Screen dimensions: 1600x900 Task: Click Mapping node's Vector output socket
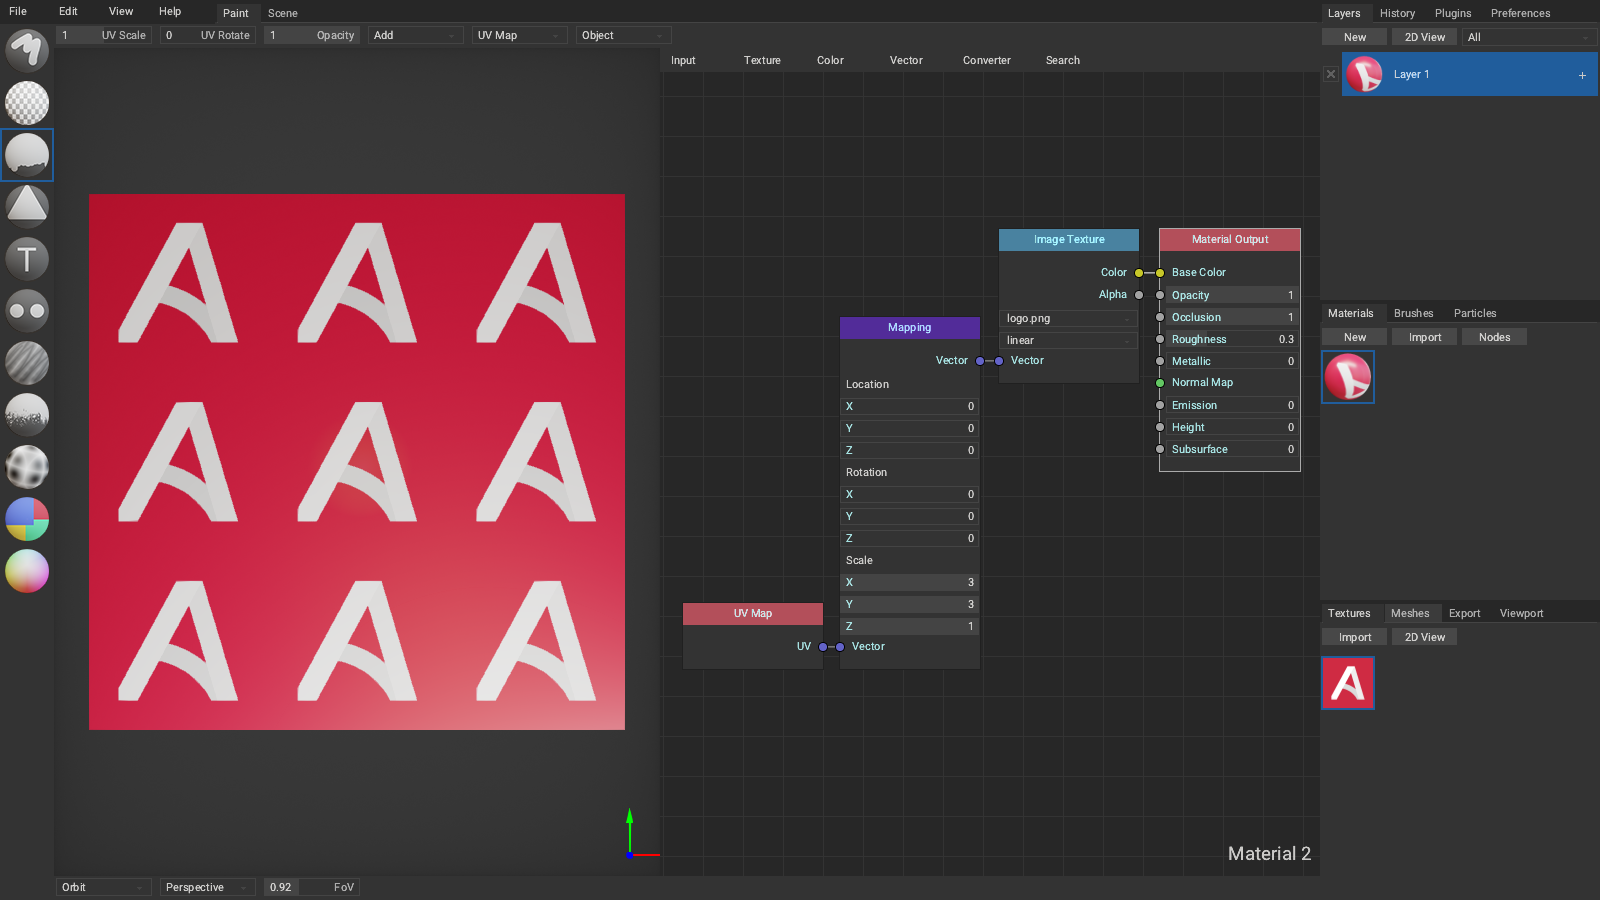pos(980,361)
